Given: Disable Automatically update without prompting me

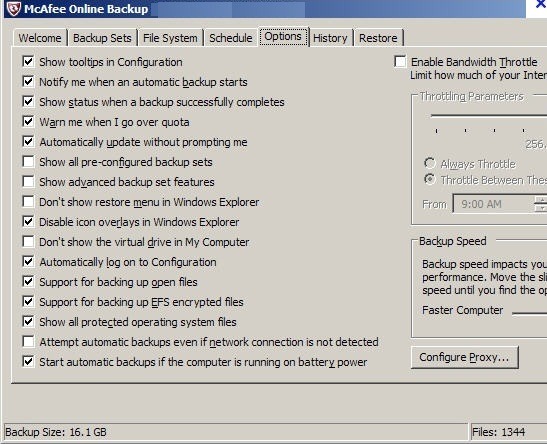Looking at the screenshot, I should click(x=28, y=142).
